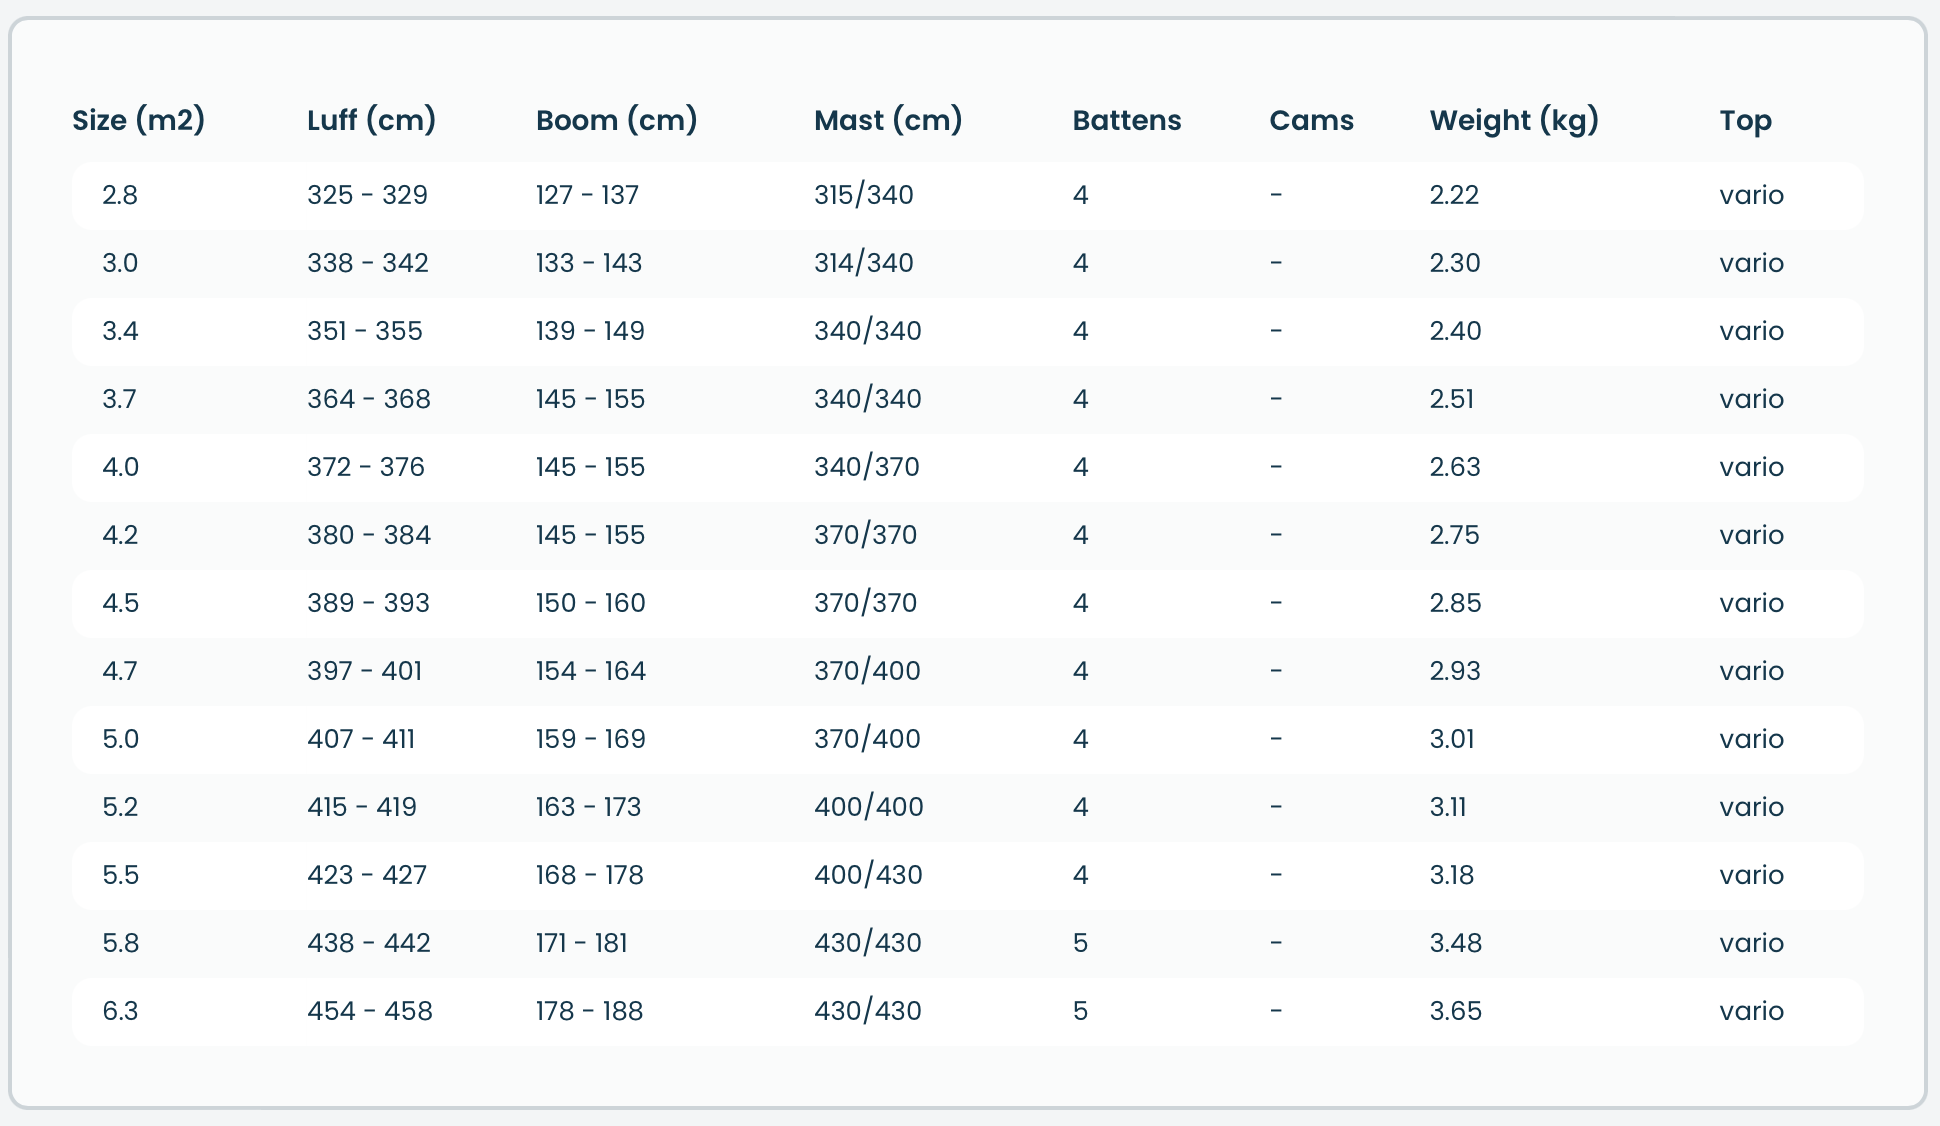The height and width of the screenshot is (1126, 1940).
Task: Select the 2.8 size cell
Action: coord(120,195)
